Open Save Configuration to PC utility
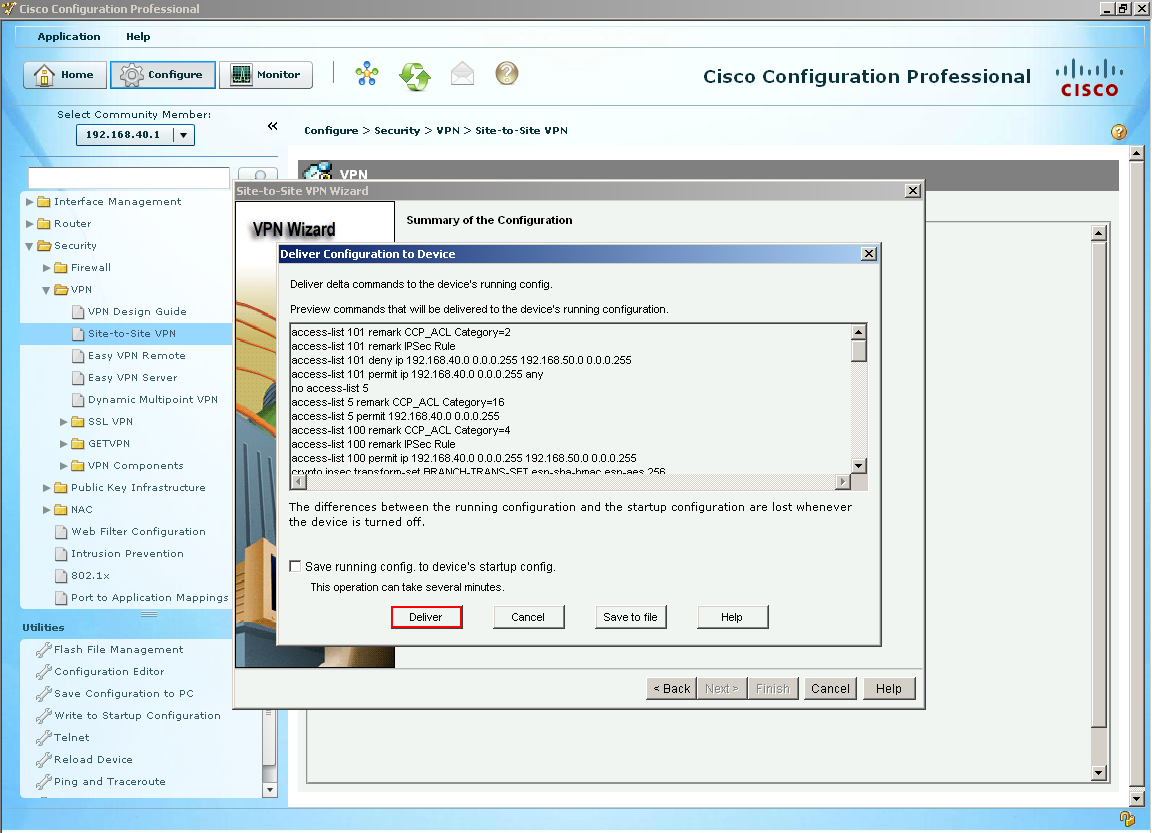 tap(123, 693)
